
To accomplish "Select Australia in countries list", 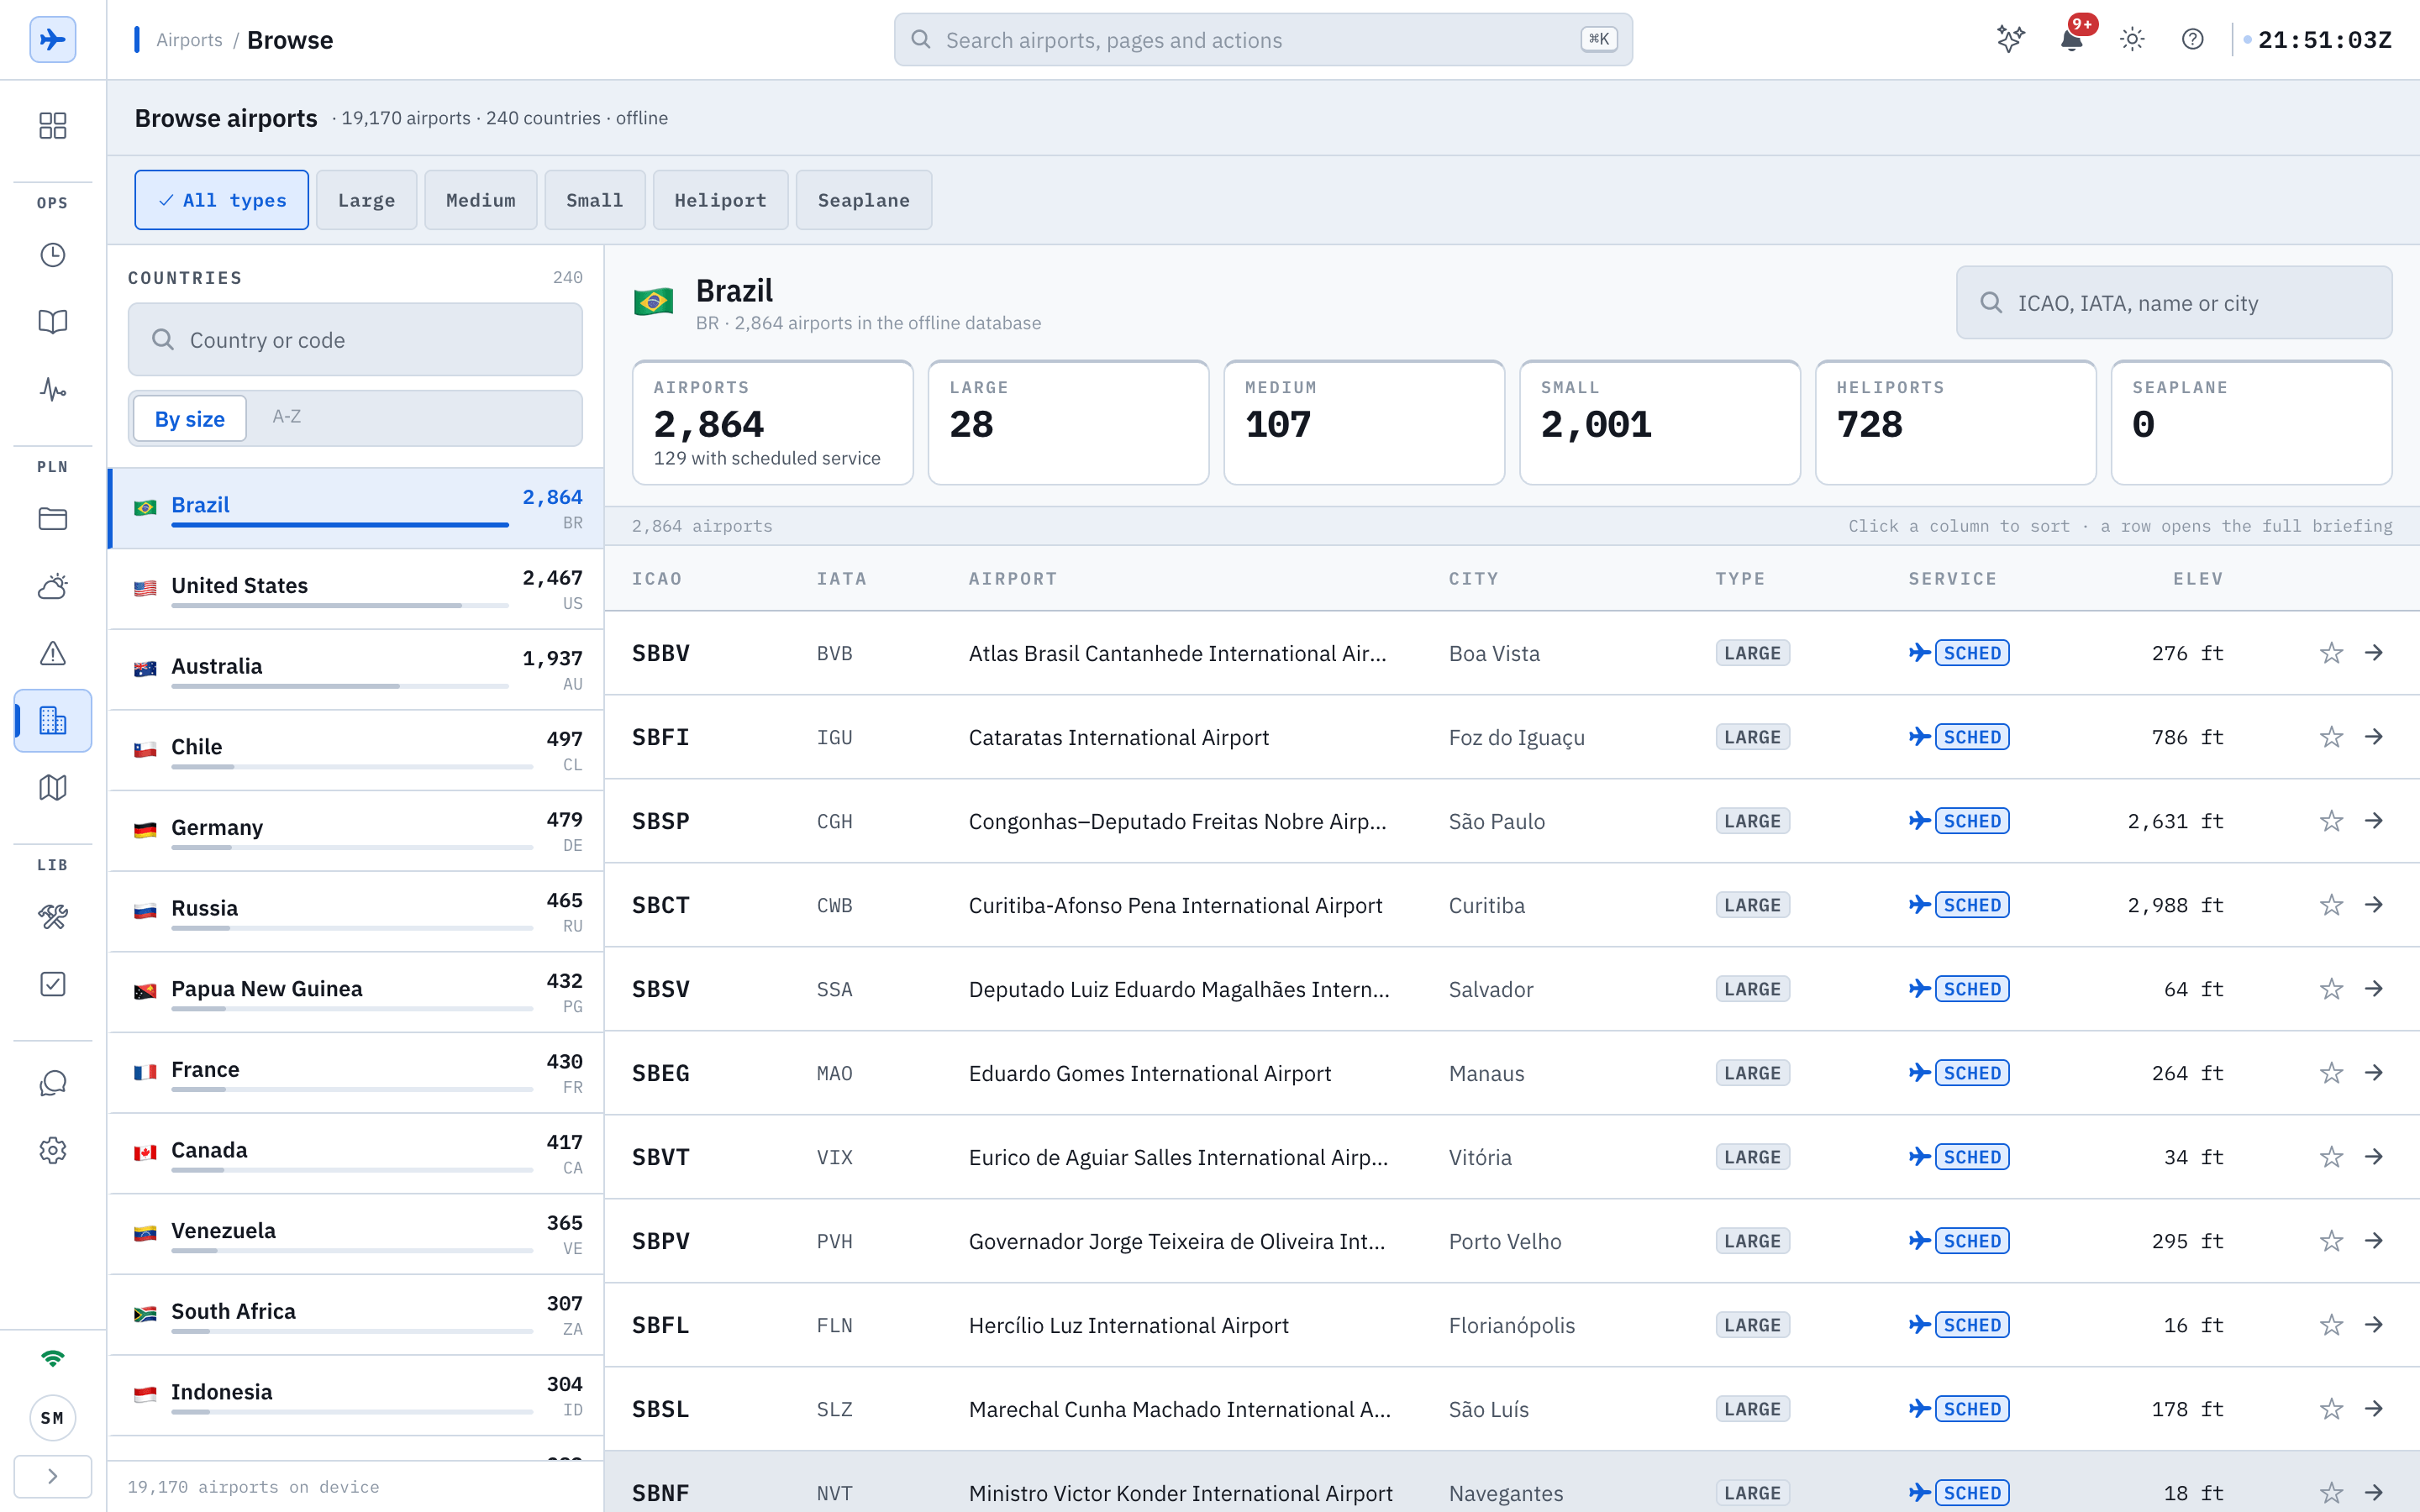I will pos(356,670).
